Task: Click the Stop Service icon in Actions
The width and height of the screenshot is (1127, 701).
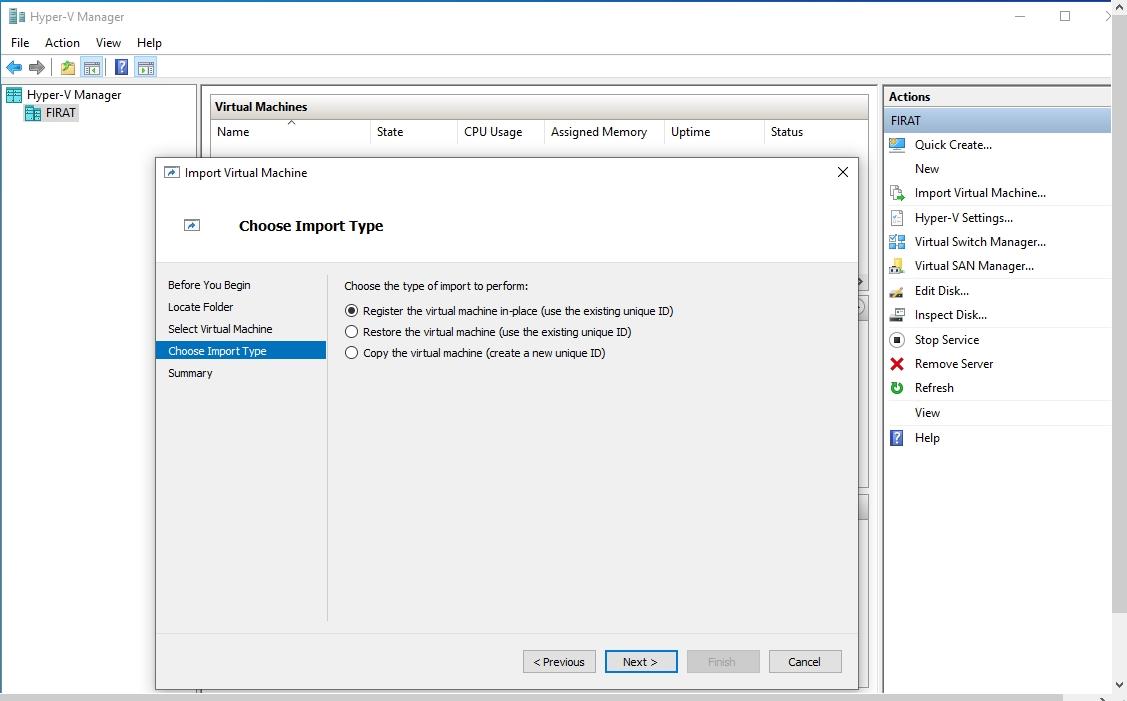Action: tap(897, 340)
